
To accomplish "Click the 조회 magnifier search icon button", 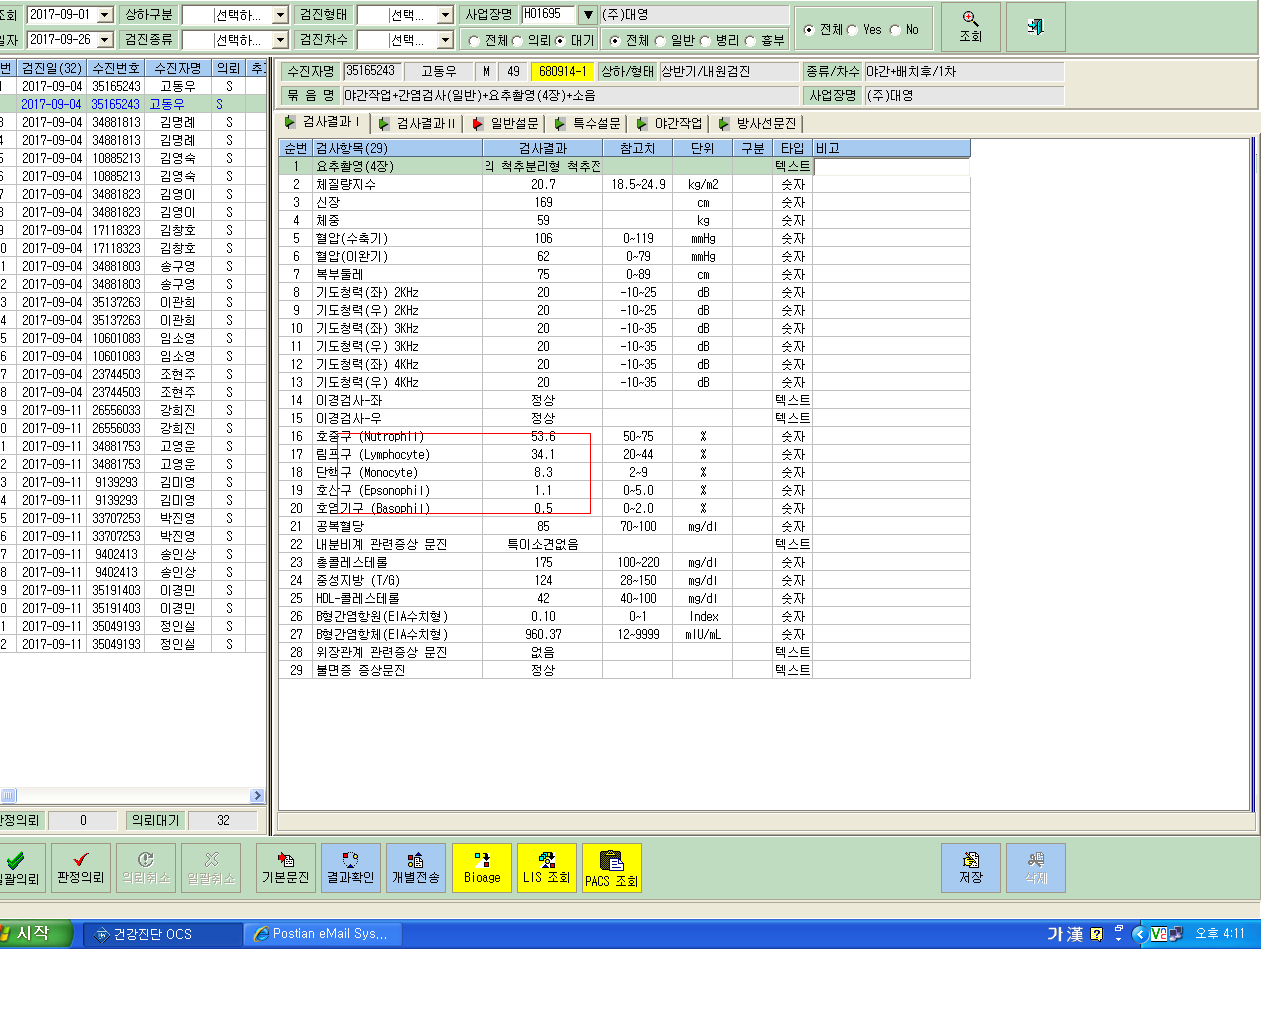I will pos(970,27).
